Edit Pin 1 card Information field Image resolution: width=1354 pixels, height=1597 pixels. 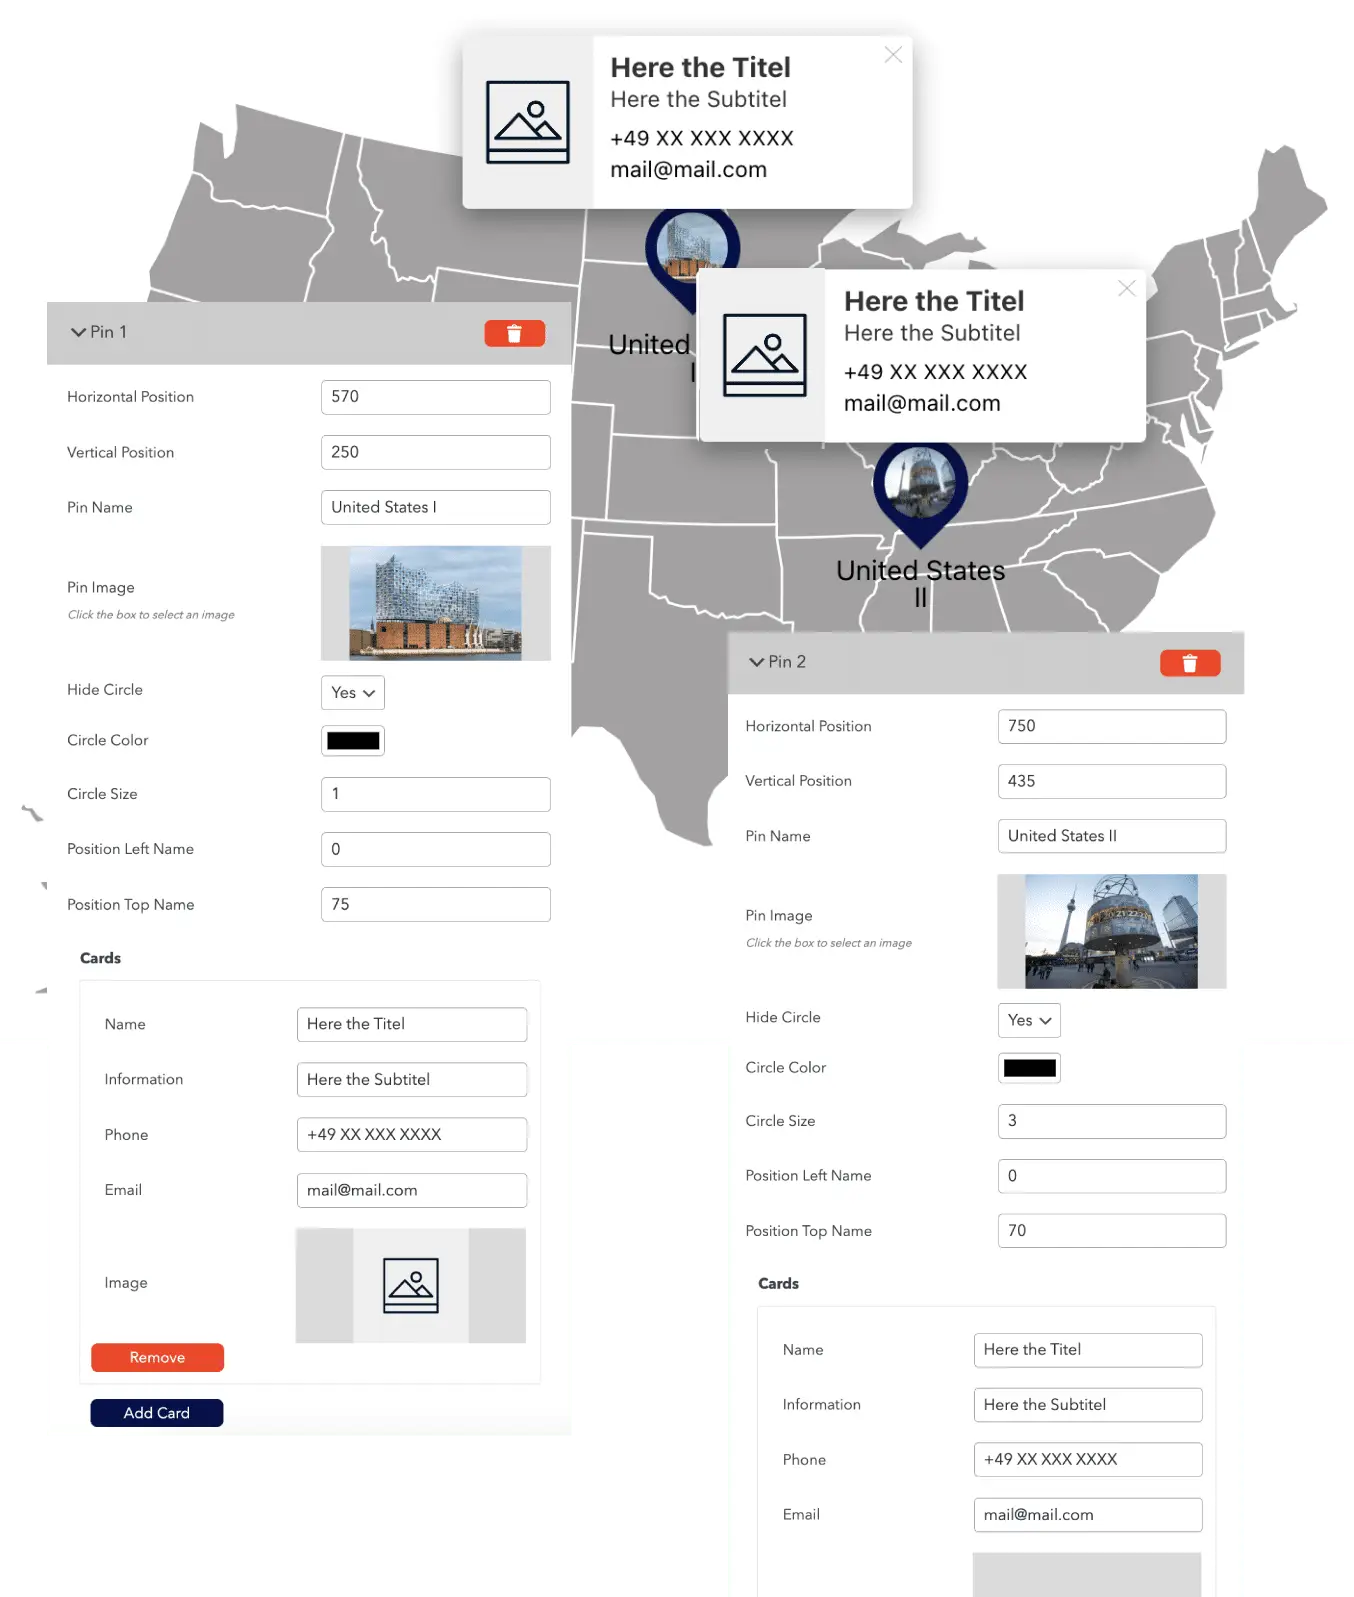412,1079
